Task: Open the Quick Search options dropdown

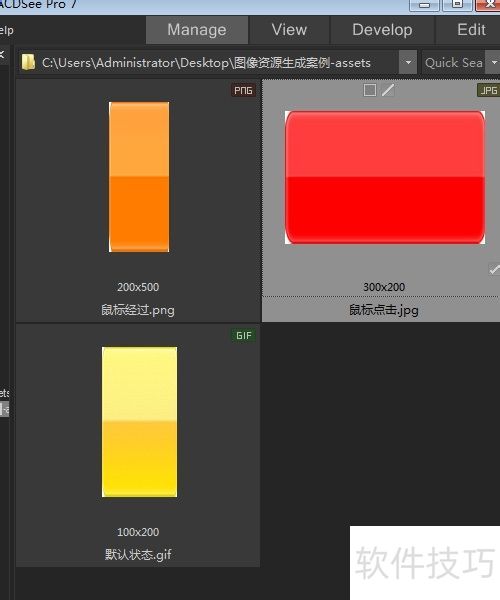Action: click(x=493, y=62)
